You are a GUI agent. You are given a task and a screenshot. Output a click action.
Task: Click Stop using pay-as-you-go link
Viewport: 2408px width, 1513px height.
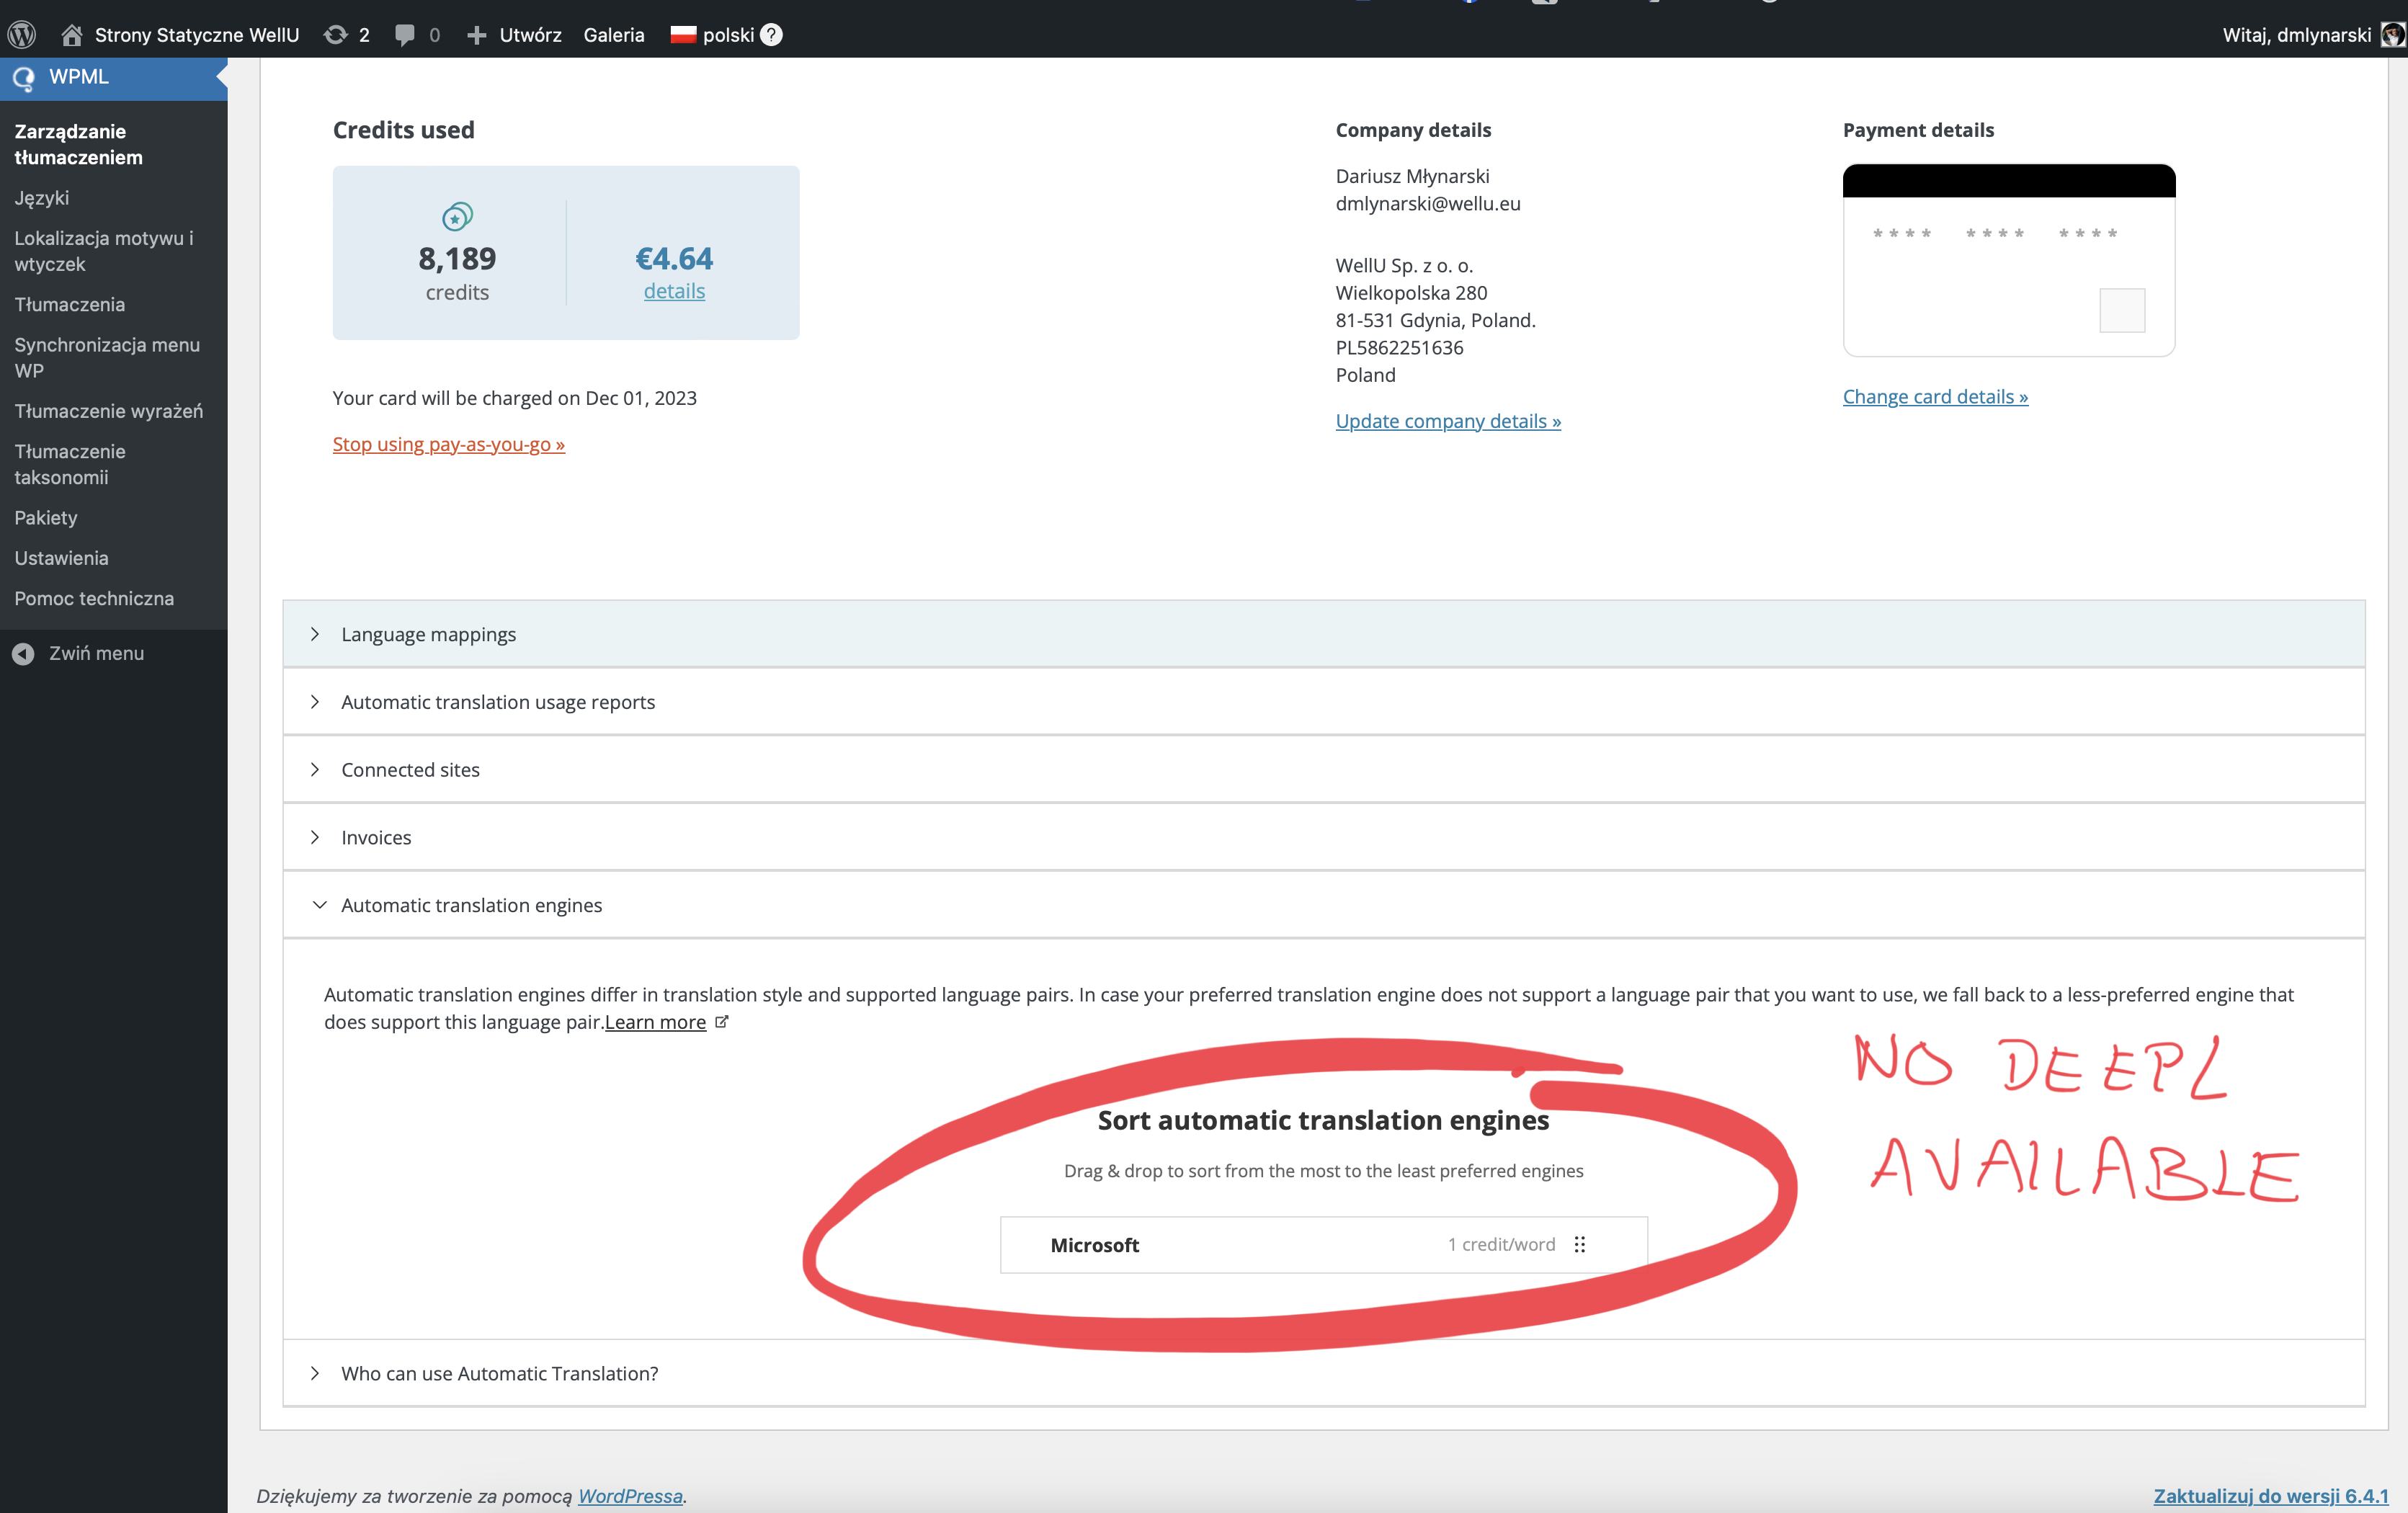pos(449,444)
